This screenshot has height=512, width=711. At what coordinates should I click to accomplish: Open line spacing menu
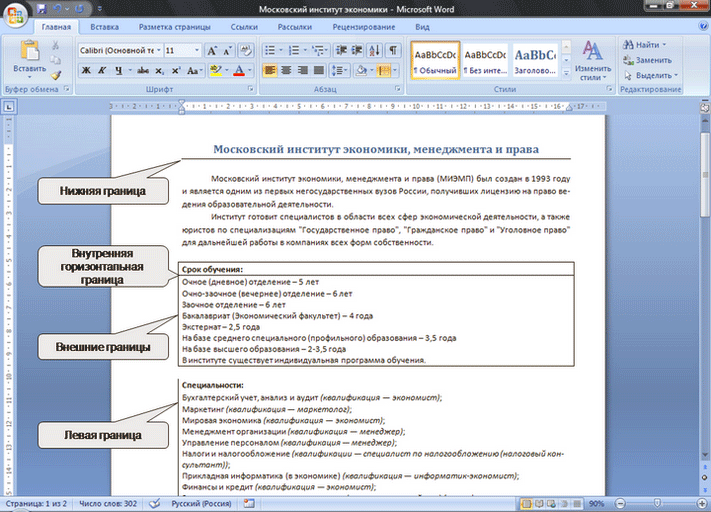pos(339,70)
